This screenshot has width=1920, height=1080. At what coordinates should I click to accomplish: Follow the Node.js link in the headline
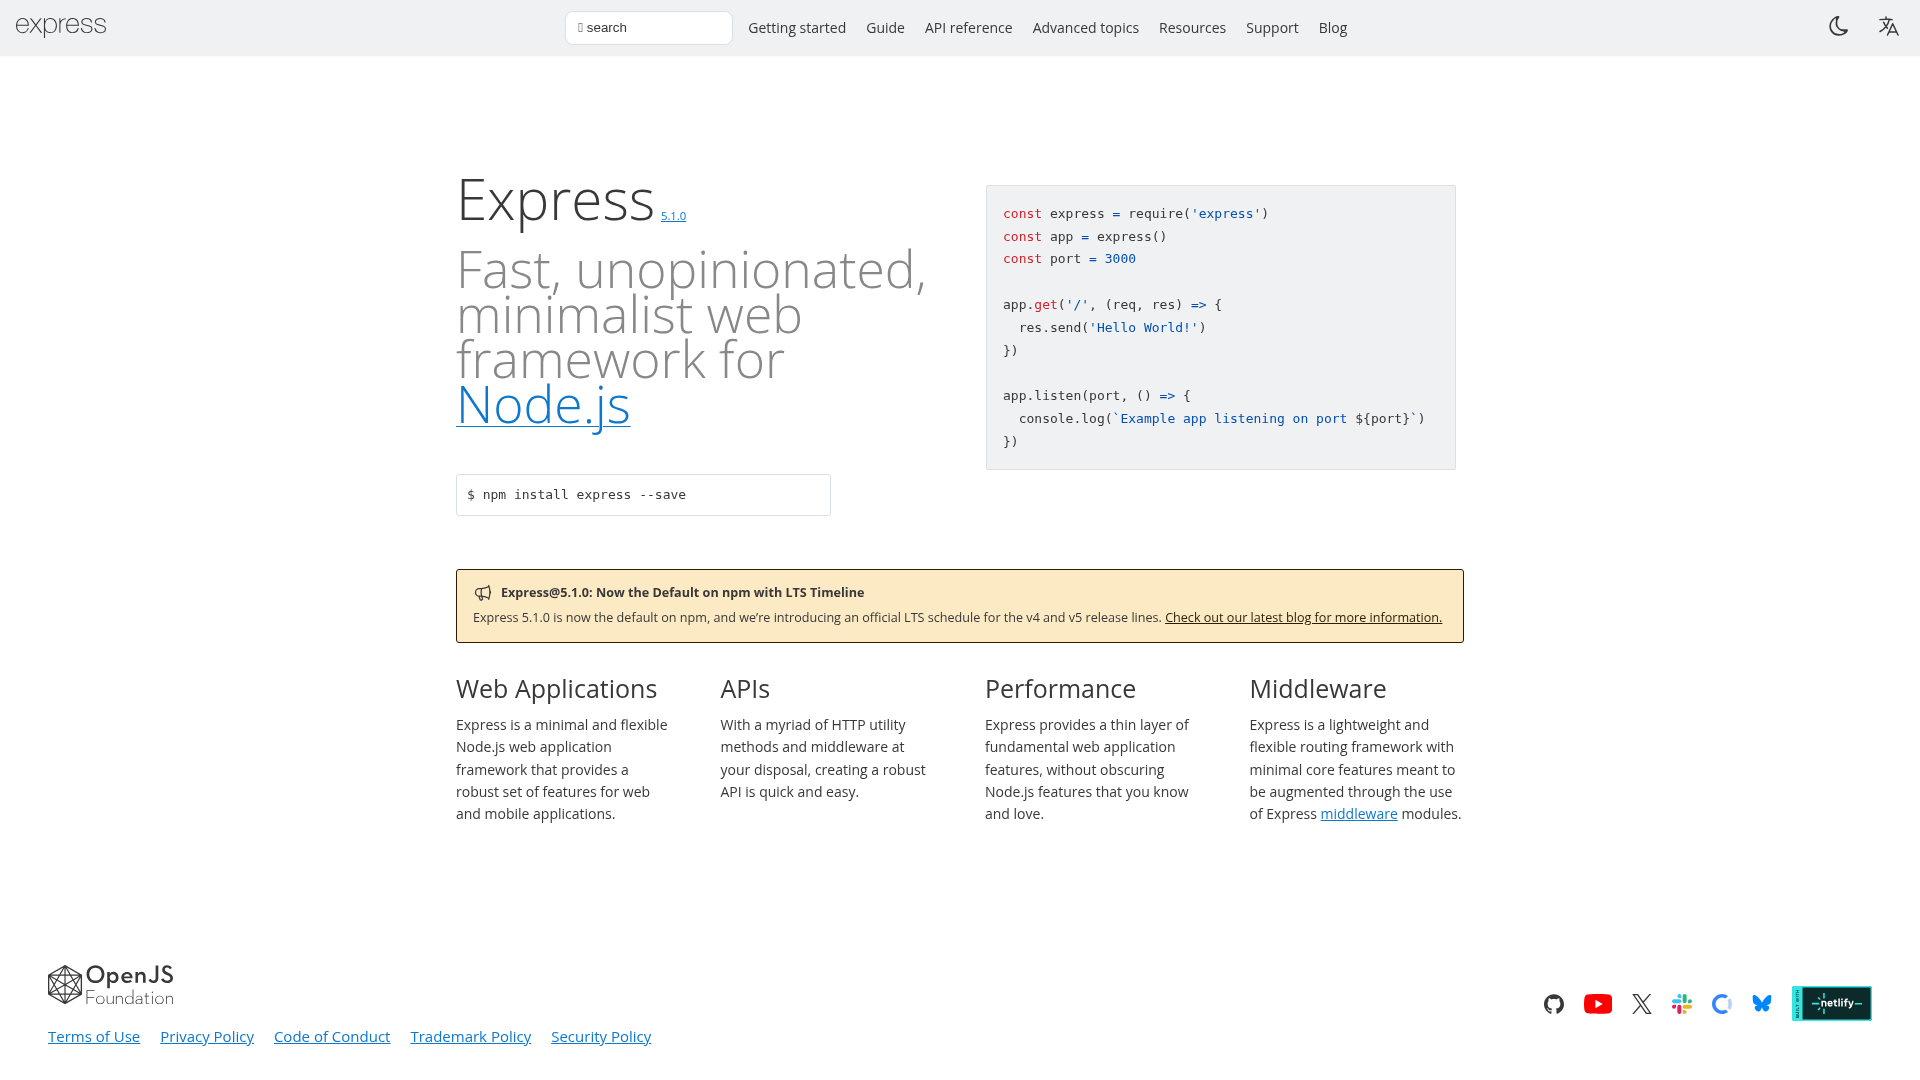tap(543, 406)
